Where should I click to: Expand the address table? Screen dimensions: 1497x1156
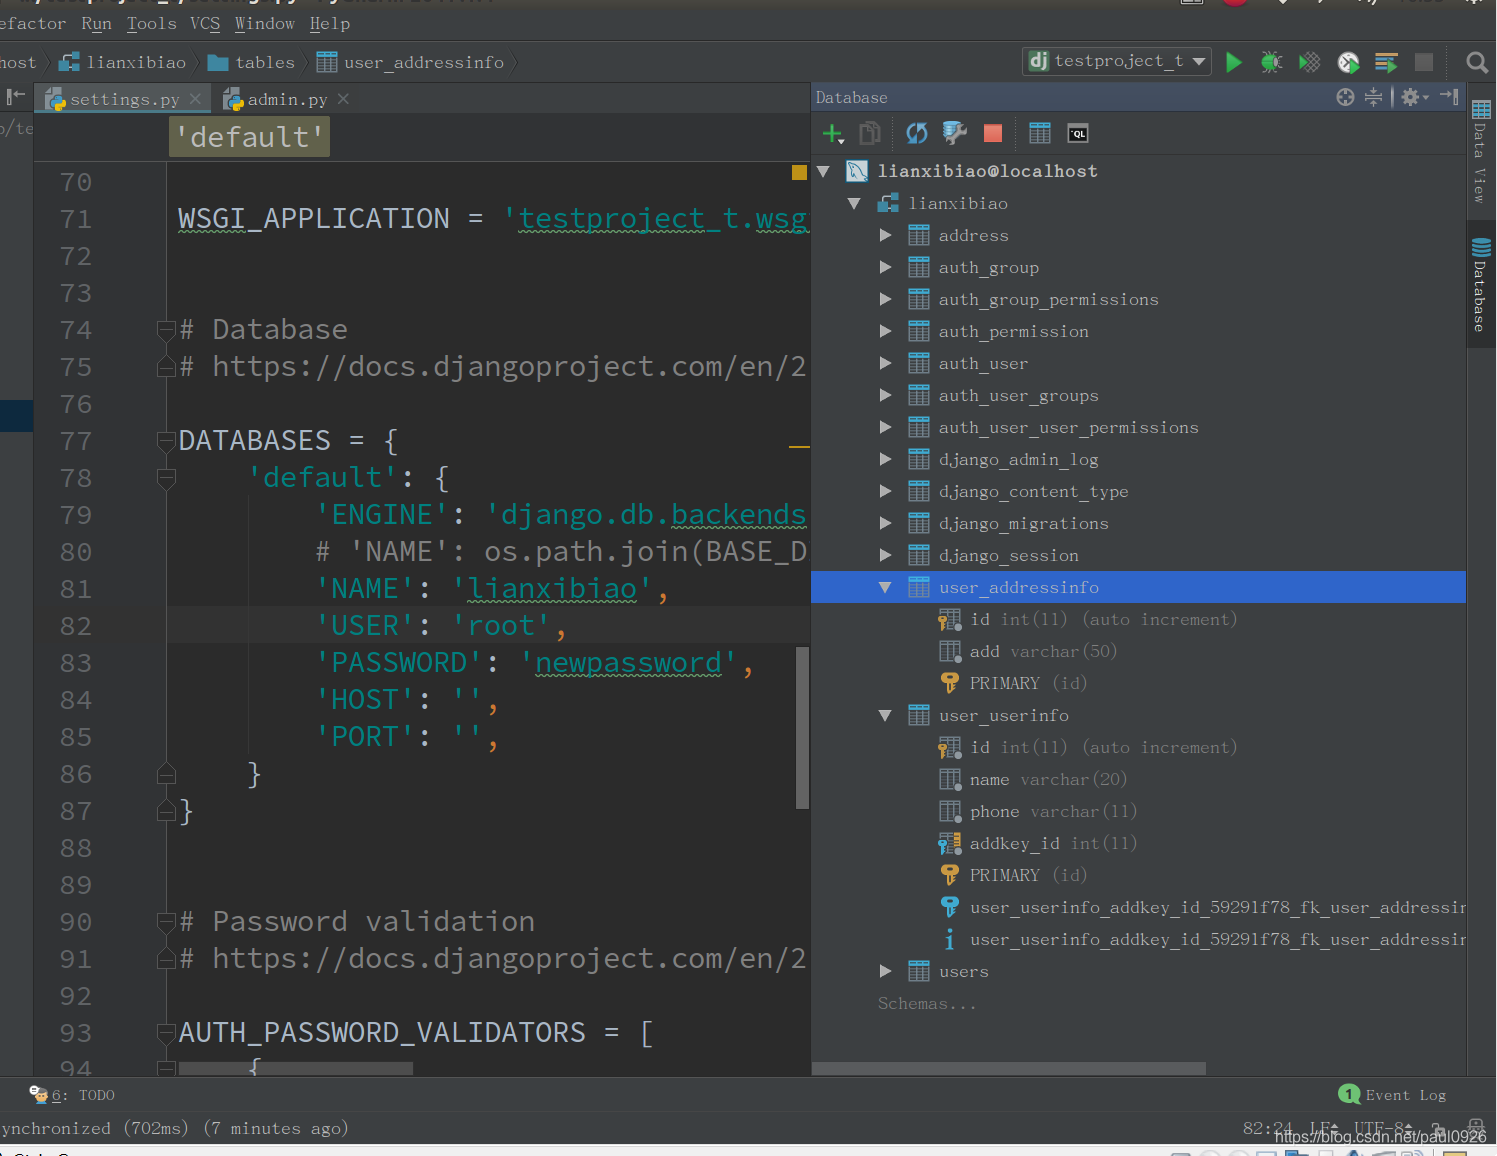tap(885, 235)
